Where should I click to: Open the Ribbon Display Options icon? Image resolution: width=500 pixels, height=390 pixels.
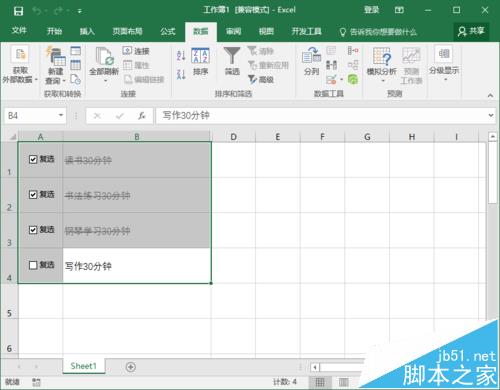tap(399, 10)
